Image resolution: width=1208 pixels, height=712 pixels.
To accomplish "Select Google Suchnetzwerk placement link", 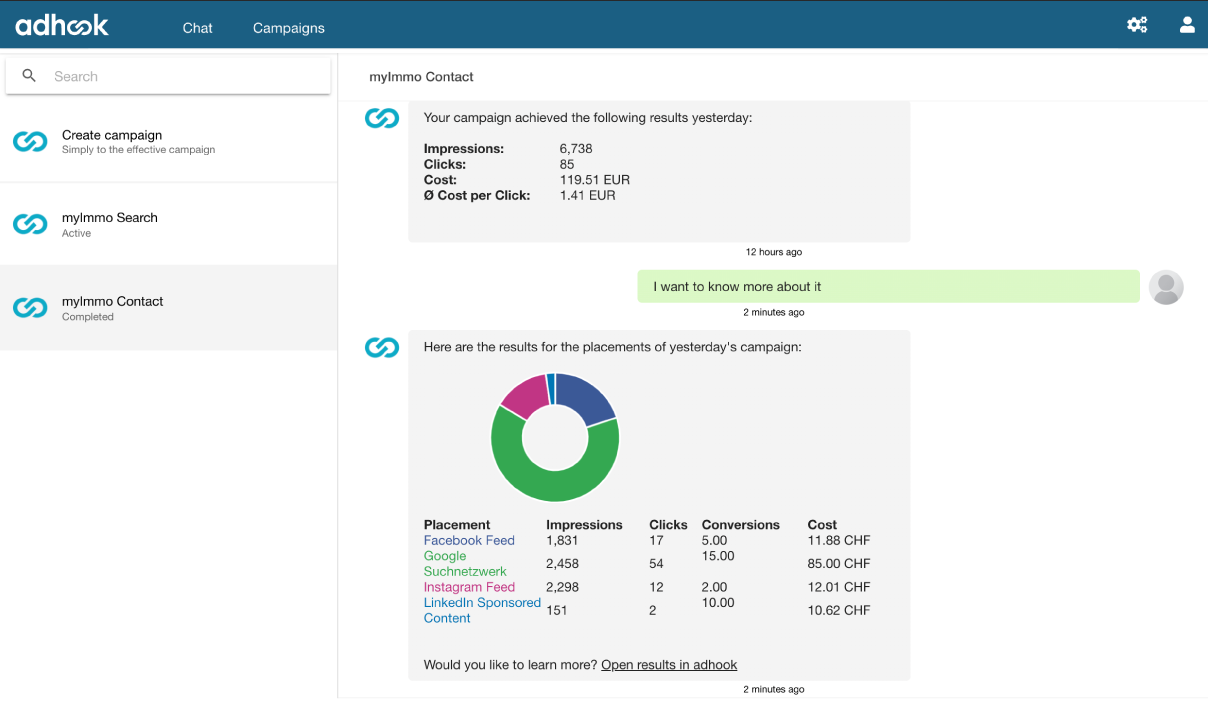I will click(465, 563).
